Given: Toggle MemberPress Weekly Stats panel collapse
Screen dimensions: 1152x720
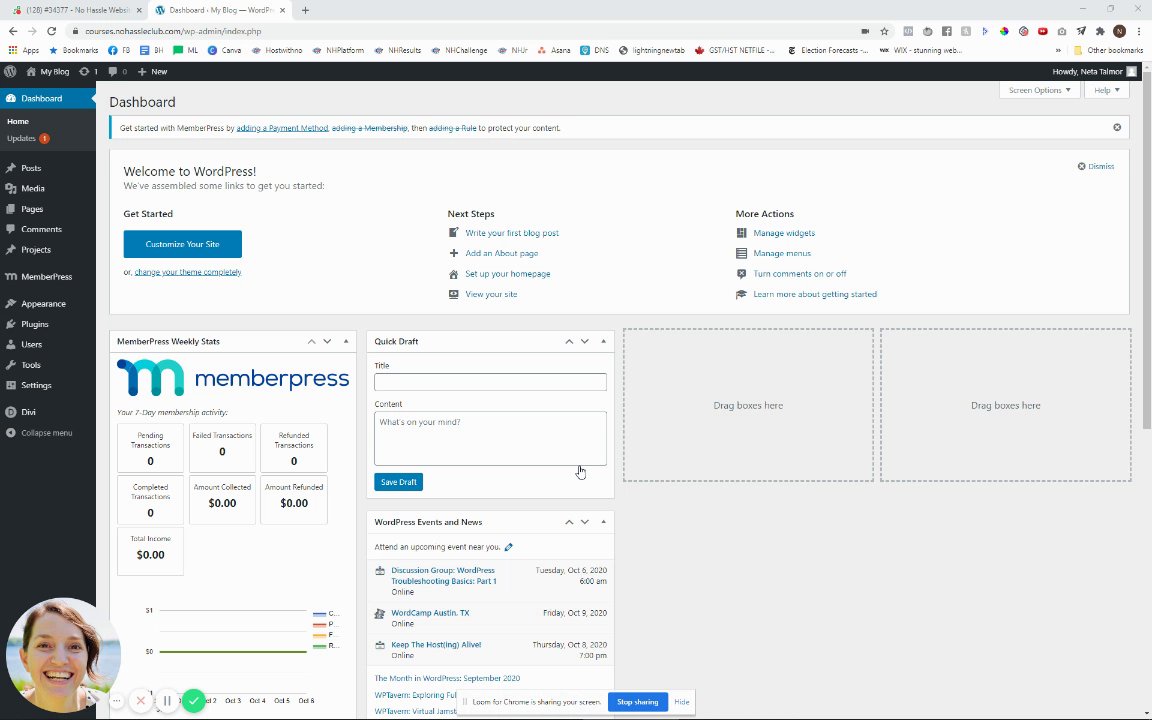Looking at the screenshot, I should 346,342.
